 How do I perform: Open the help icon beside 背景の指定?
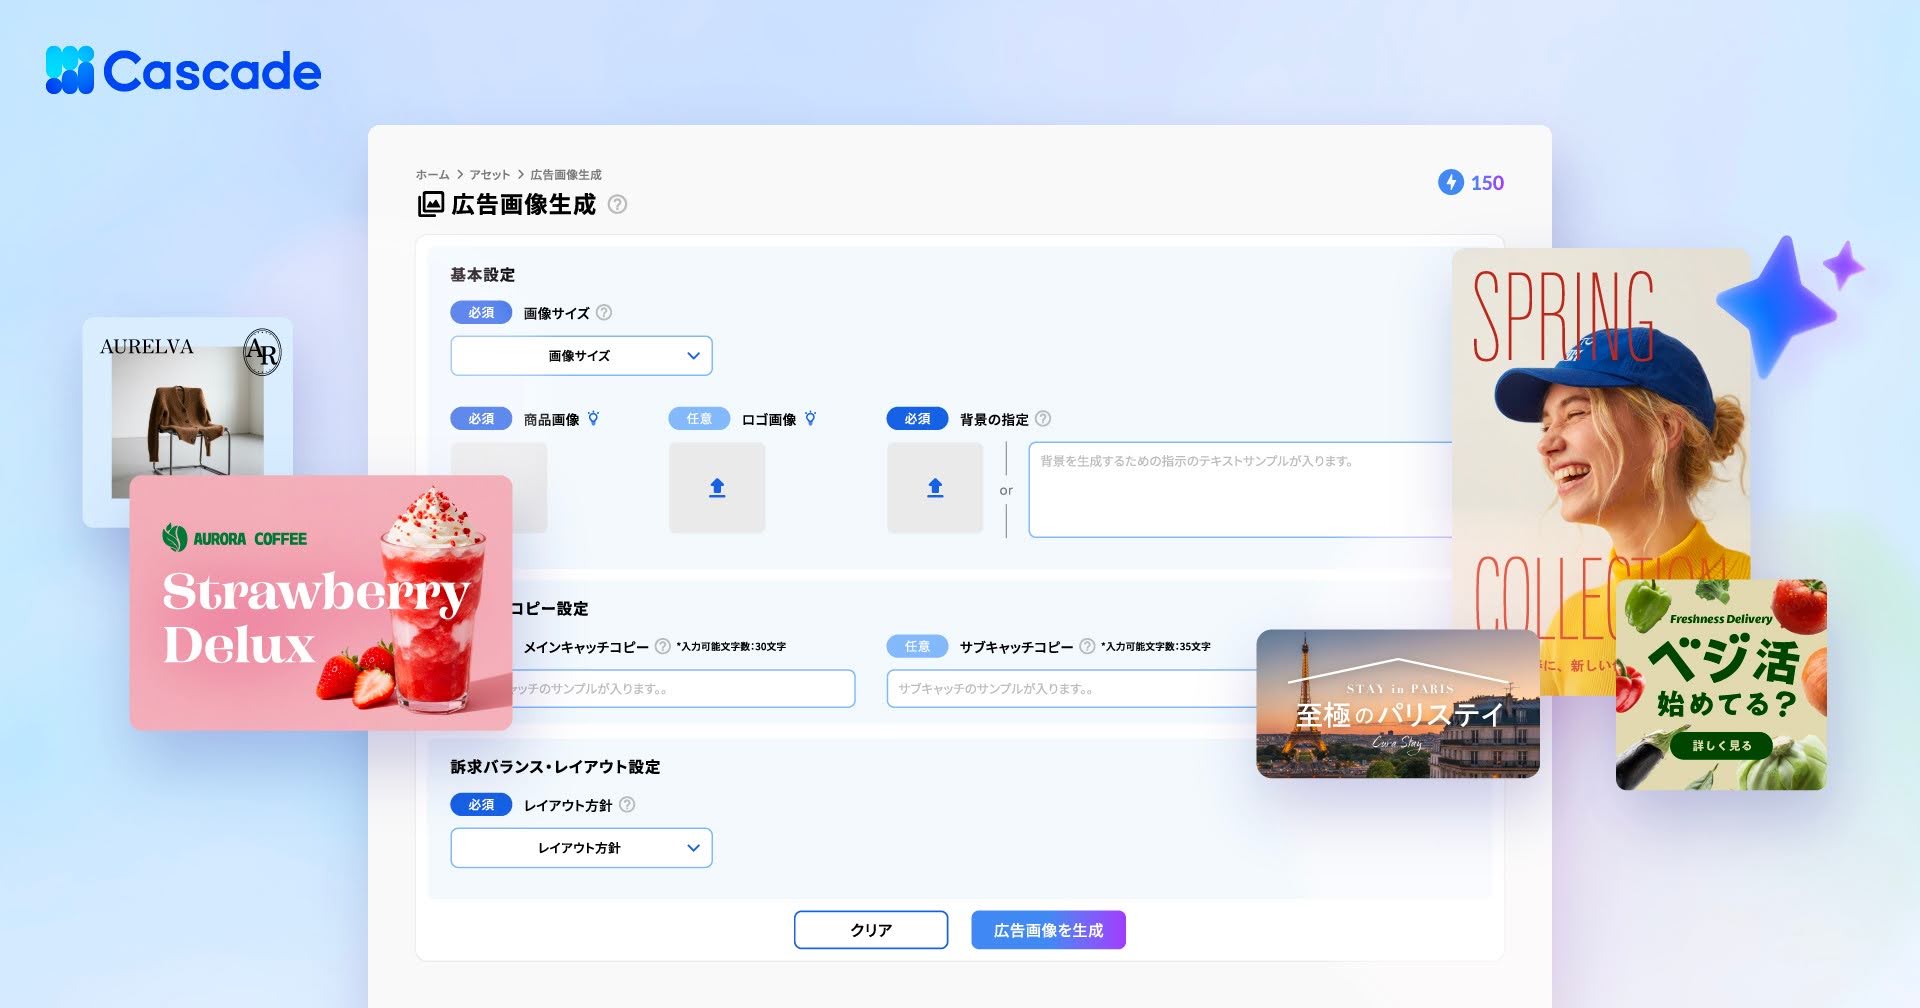click(1043, 418)
